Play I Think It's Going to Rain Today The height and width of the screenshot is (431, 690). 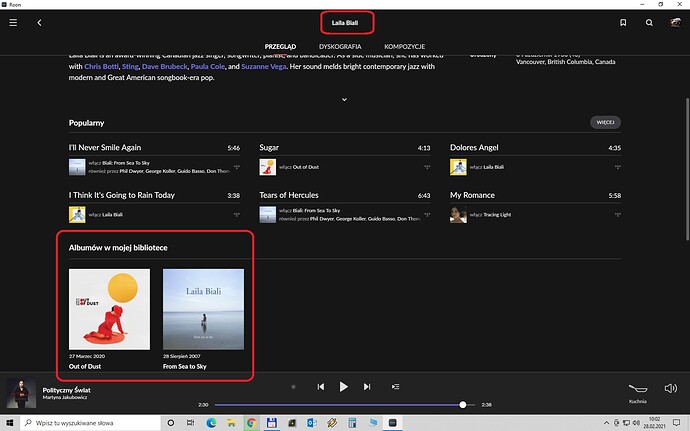[x=121, y=195]
